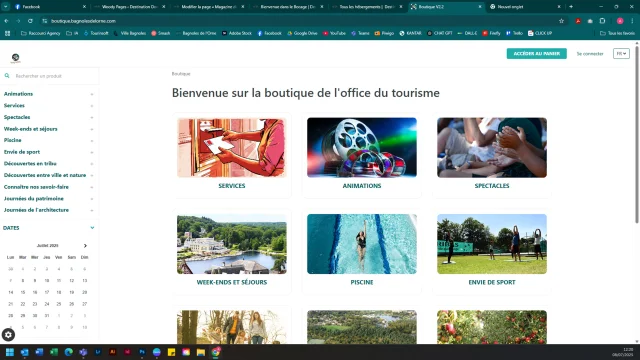
Task: Open the FR language dropdown
Action: (621, 53)
